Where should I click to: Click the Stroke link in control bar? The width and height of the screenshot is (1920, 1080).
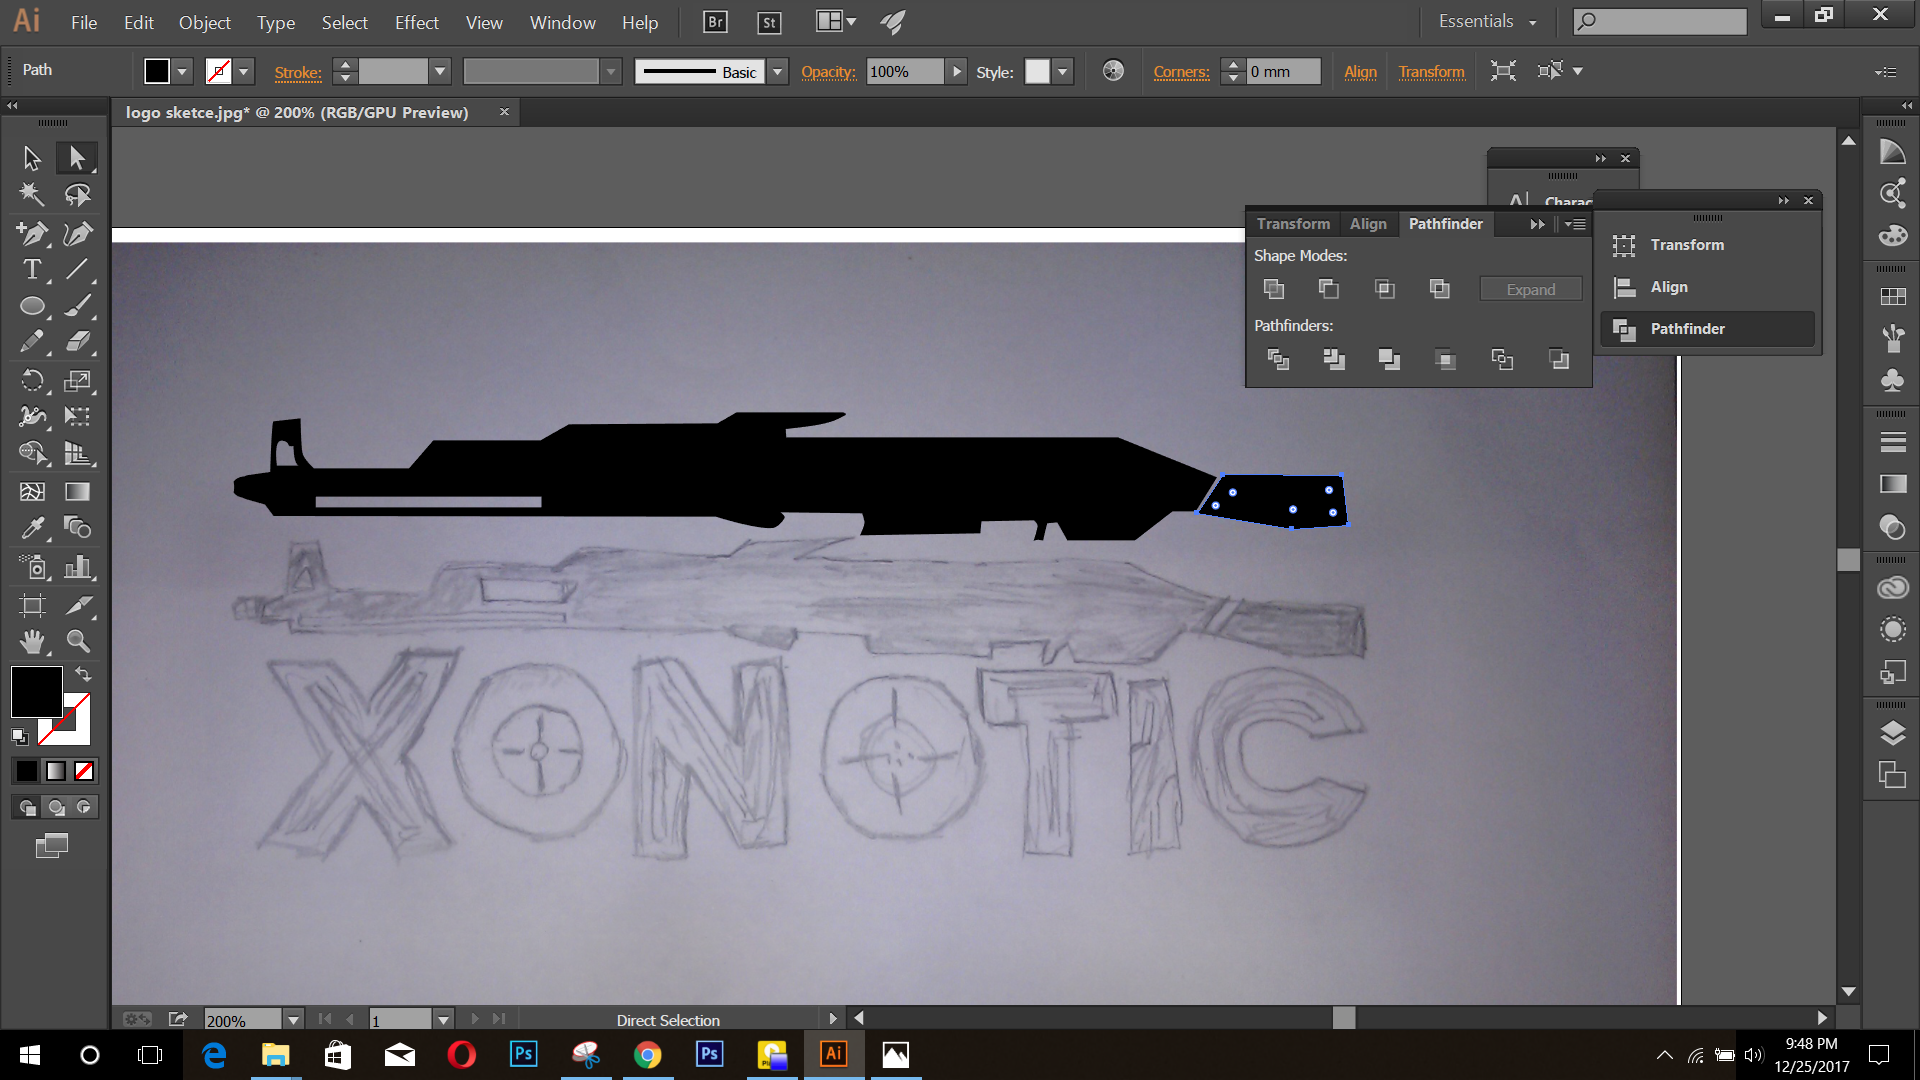point(298,72)
